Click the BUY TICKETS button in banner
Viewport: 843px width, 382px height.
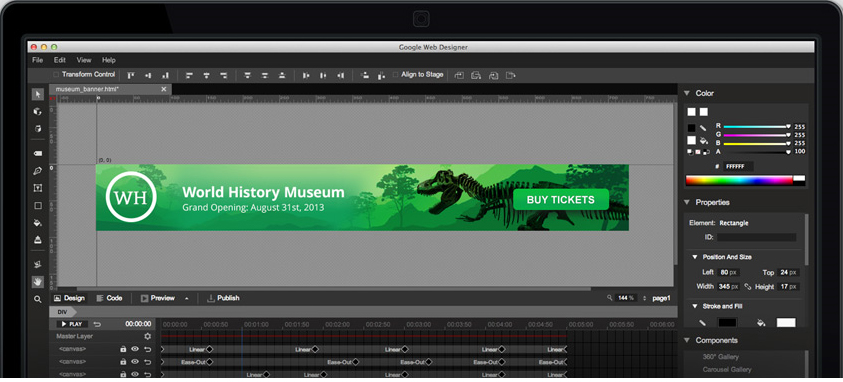coord(561,200)
